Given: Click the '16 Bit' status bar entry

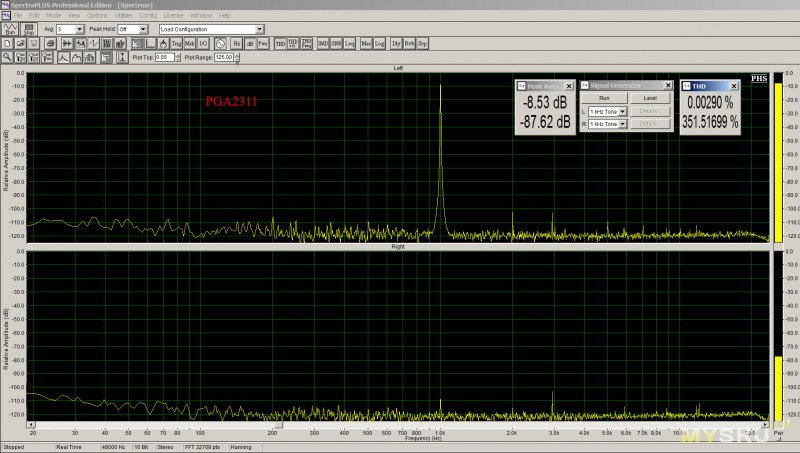Looking at the screenshot, I should pyautogui.click(x=141, y=447).
